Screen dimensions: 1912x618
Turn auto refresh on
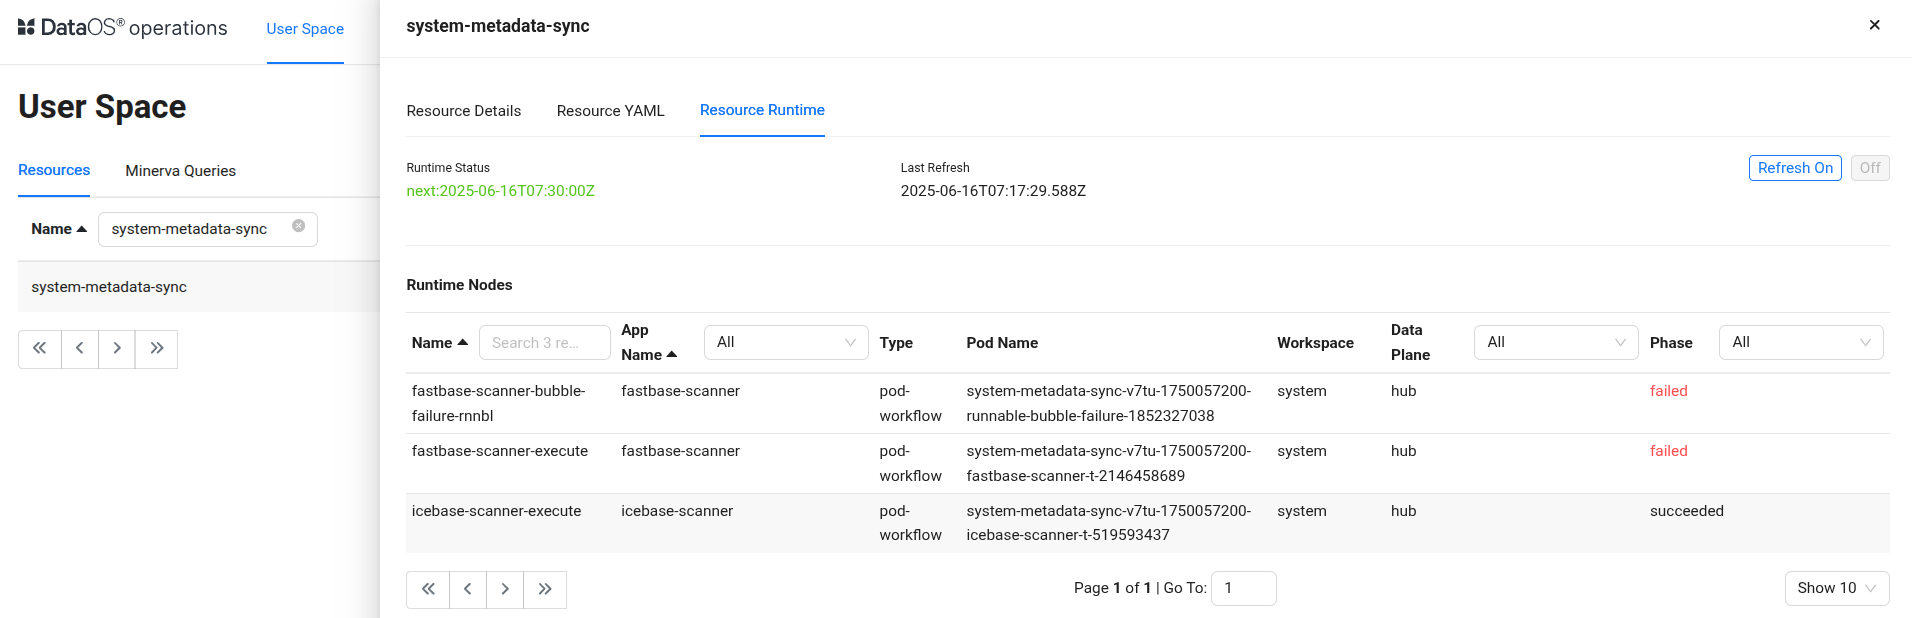pos(1794,168)
